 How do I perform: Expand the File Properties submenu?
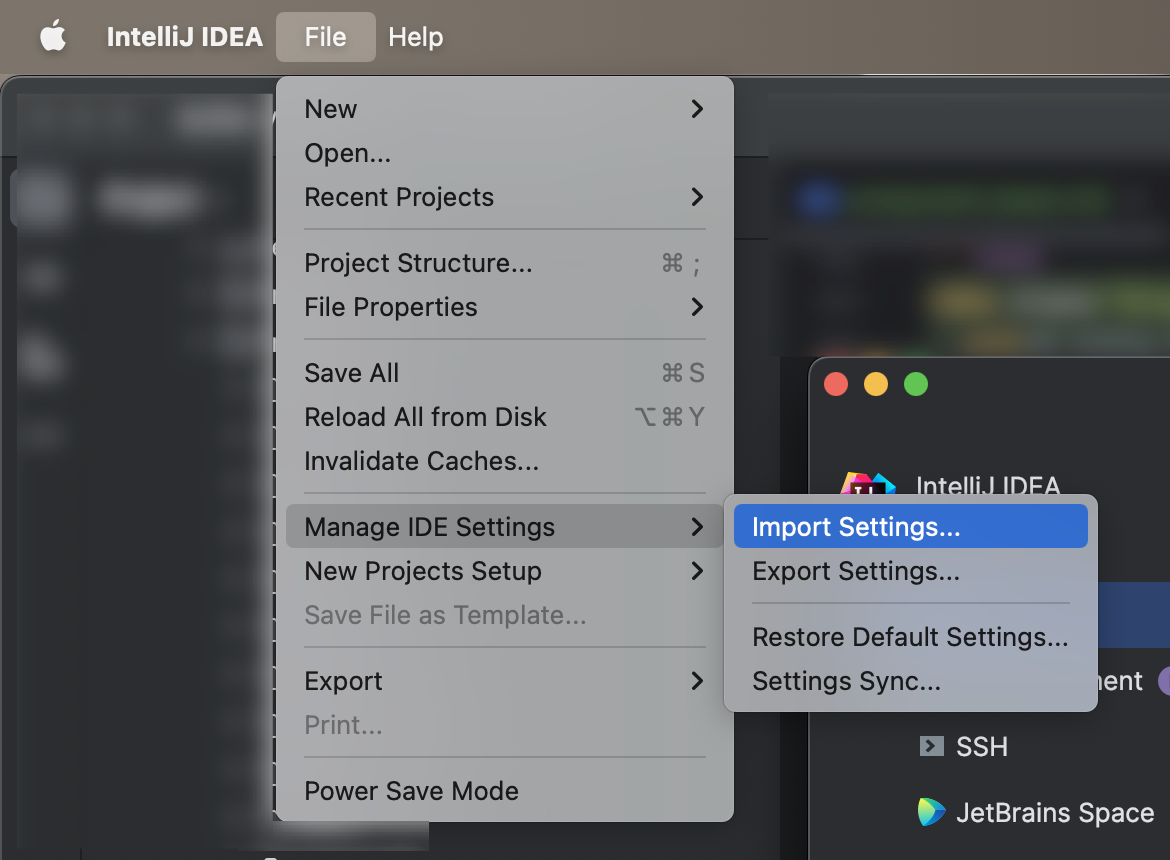click(504, 307)
